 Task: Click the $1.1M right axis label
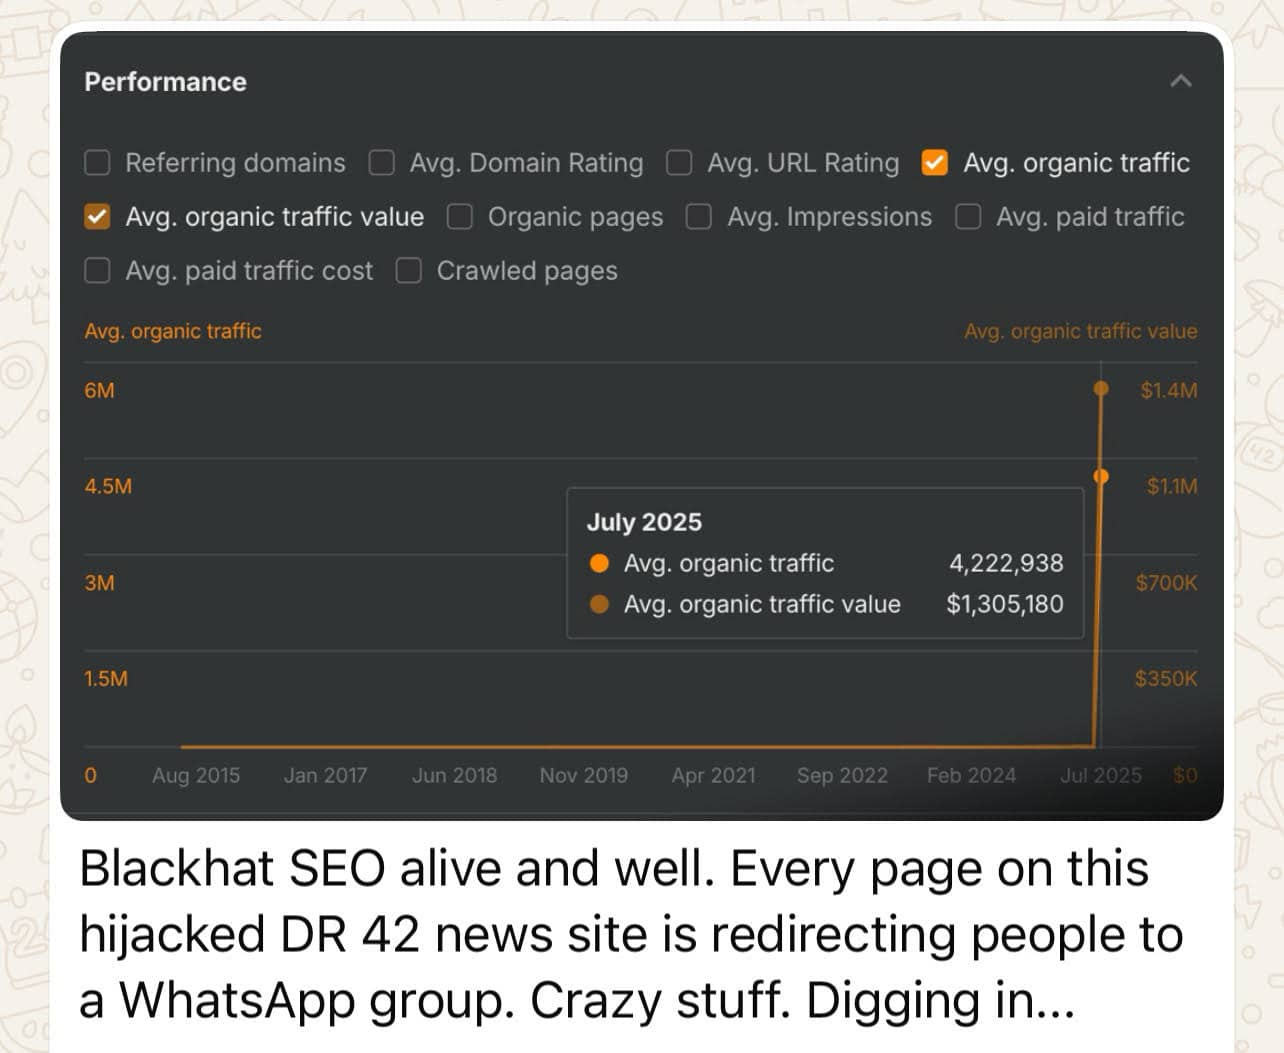[1171, 486]
